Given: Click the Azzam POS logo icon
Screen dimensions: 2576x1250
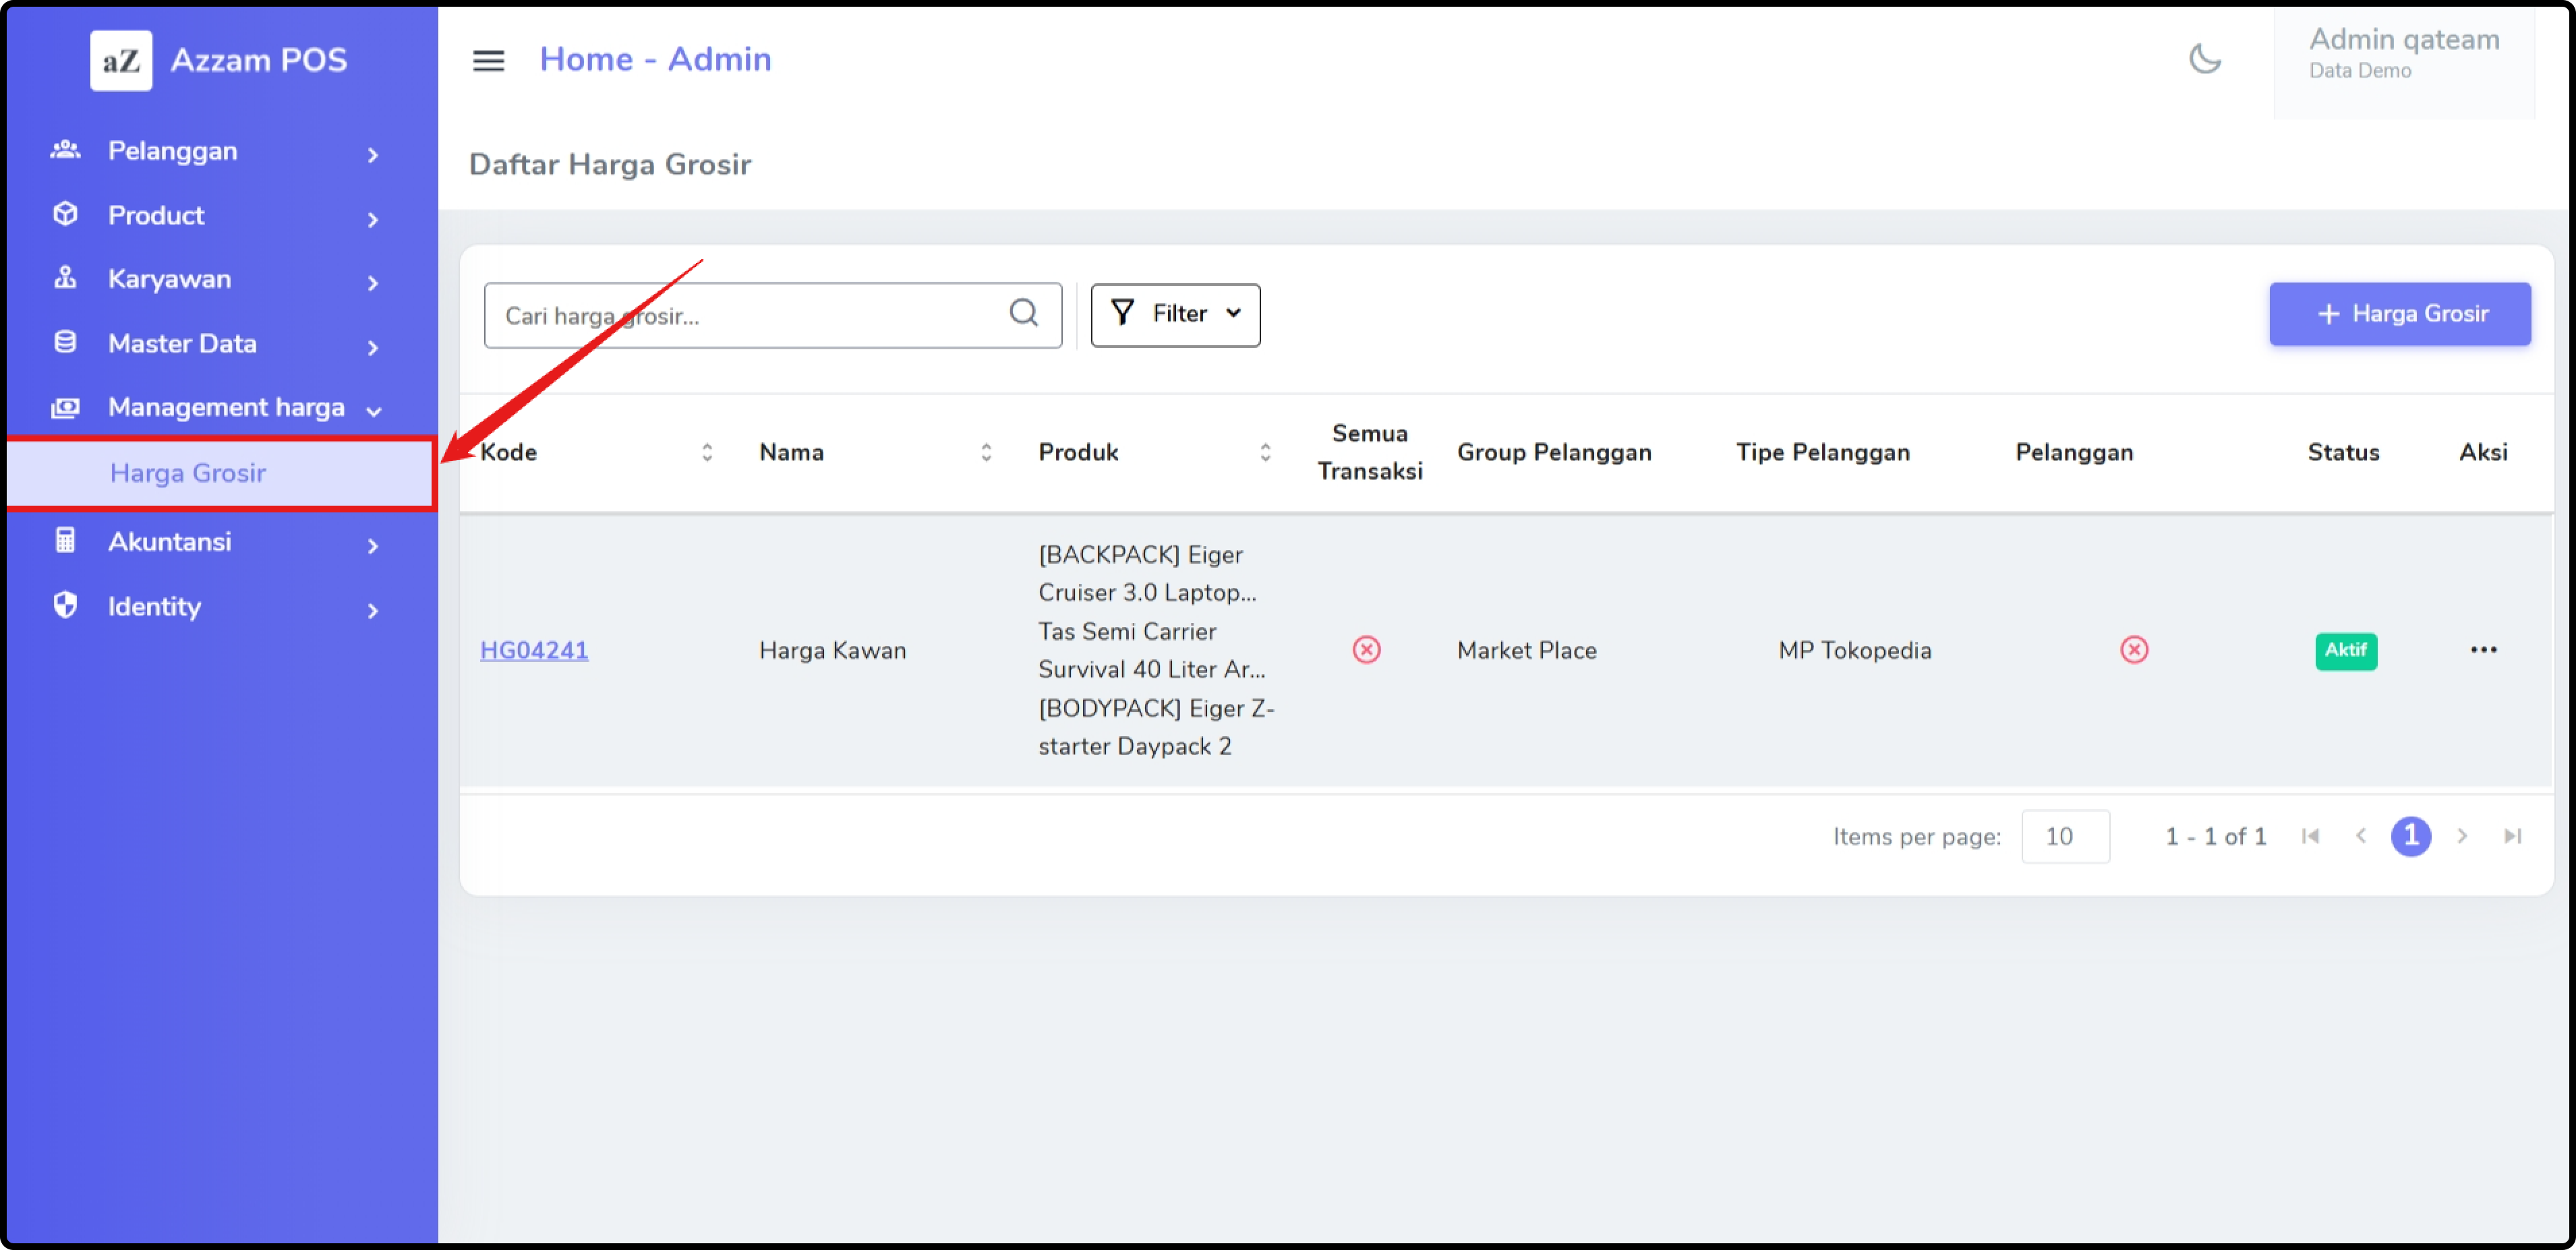Looking at the screenshot, I should coord(121,61).
